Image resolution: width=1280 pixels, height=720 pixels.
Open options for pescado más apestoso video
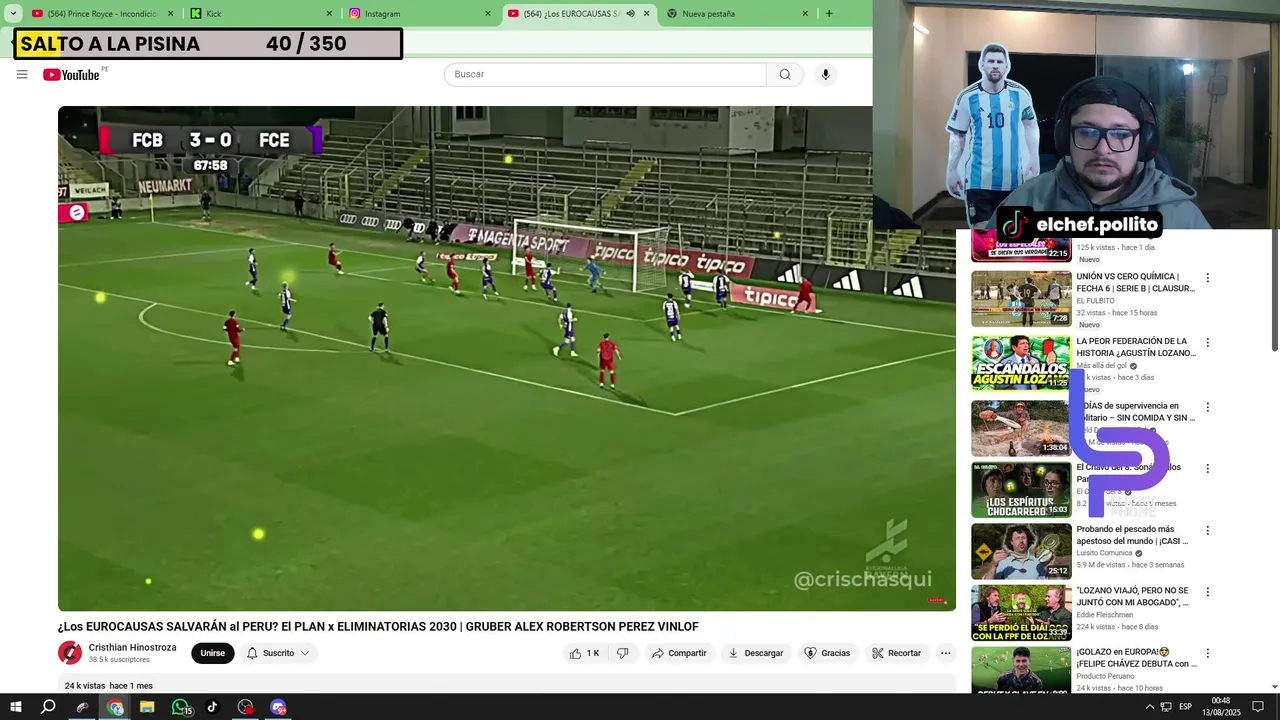click(1207, 530)
